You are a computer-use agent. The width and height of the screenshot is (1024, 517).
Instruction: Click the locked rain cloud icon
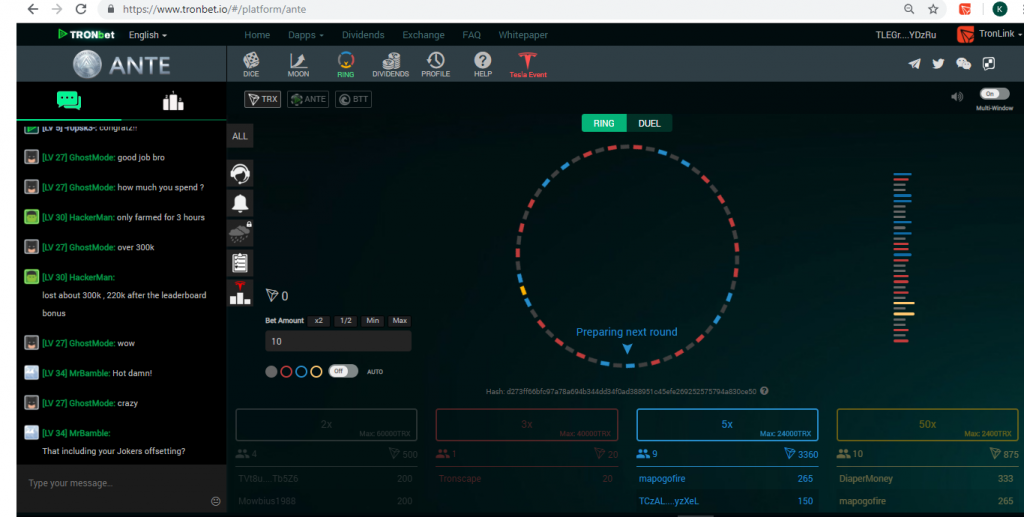pyautogui.click(x=240, y=233)
